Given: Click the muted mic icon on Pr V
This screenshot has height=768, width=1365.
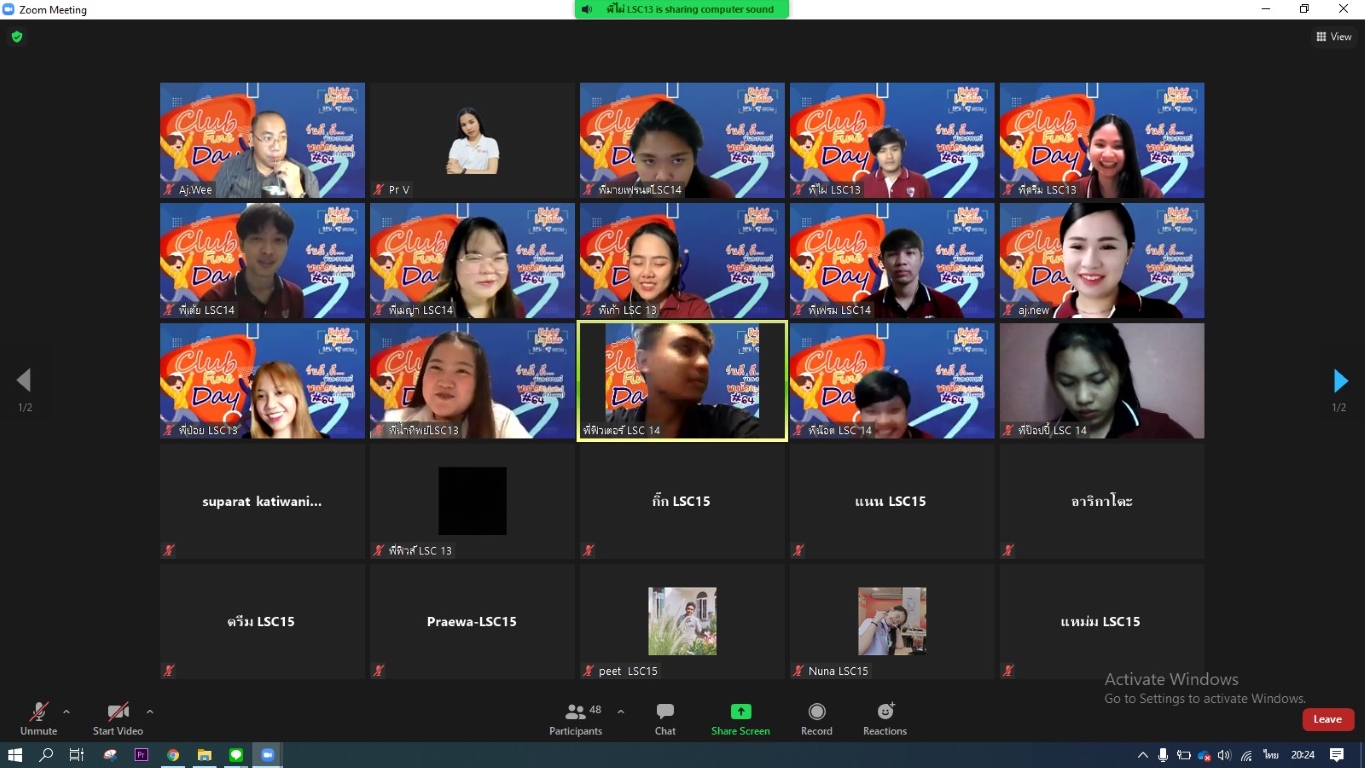Looking at the screenshot, I should [379, 189].
